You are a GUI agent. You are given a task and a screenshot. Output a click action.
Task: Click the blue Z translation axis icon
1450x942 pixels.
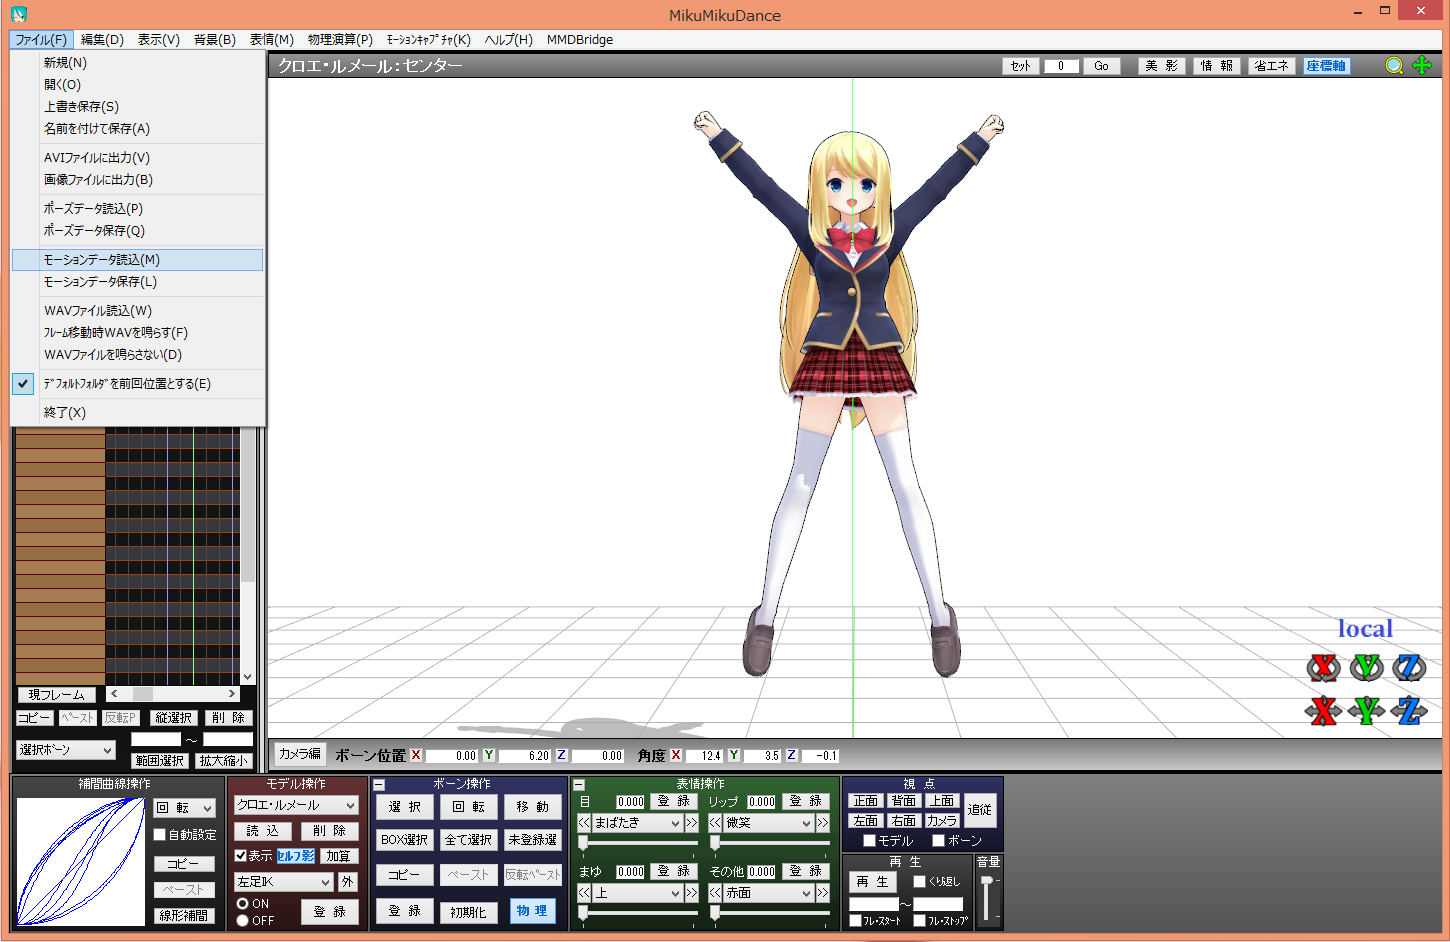[x=1409, y=711]
